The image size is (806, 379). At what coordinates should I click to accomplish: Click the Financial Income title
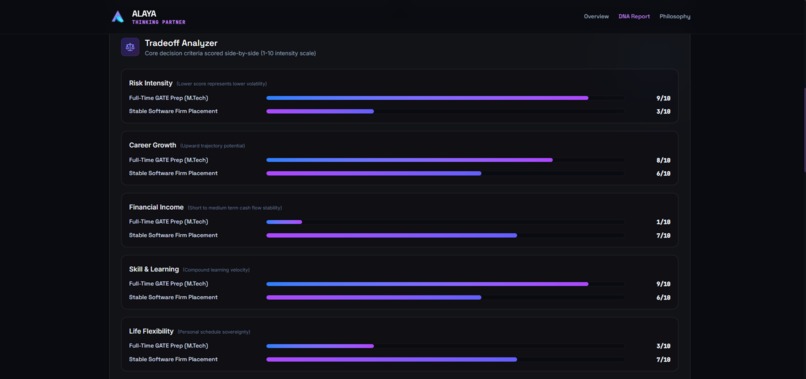coord(156,207)
